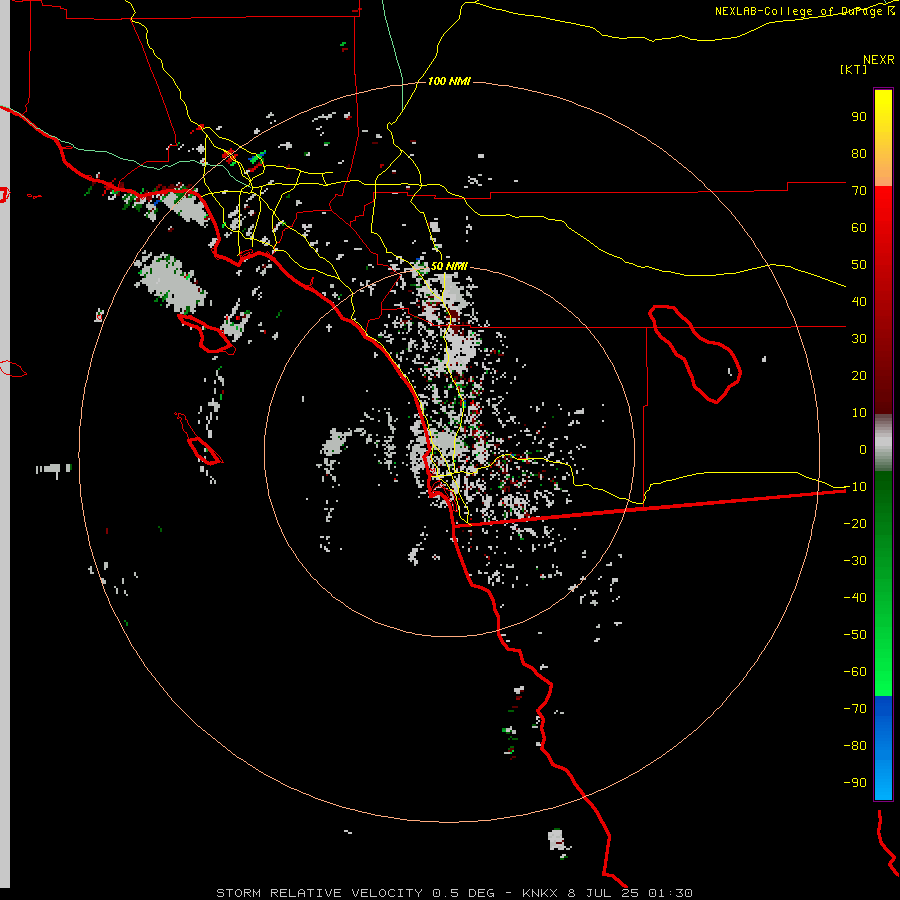Screen dimensions: 900x900
Task: Click the positive 60 scale value
Action: (x=859, y=227)
